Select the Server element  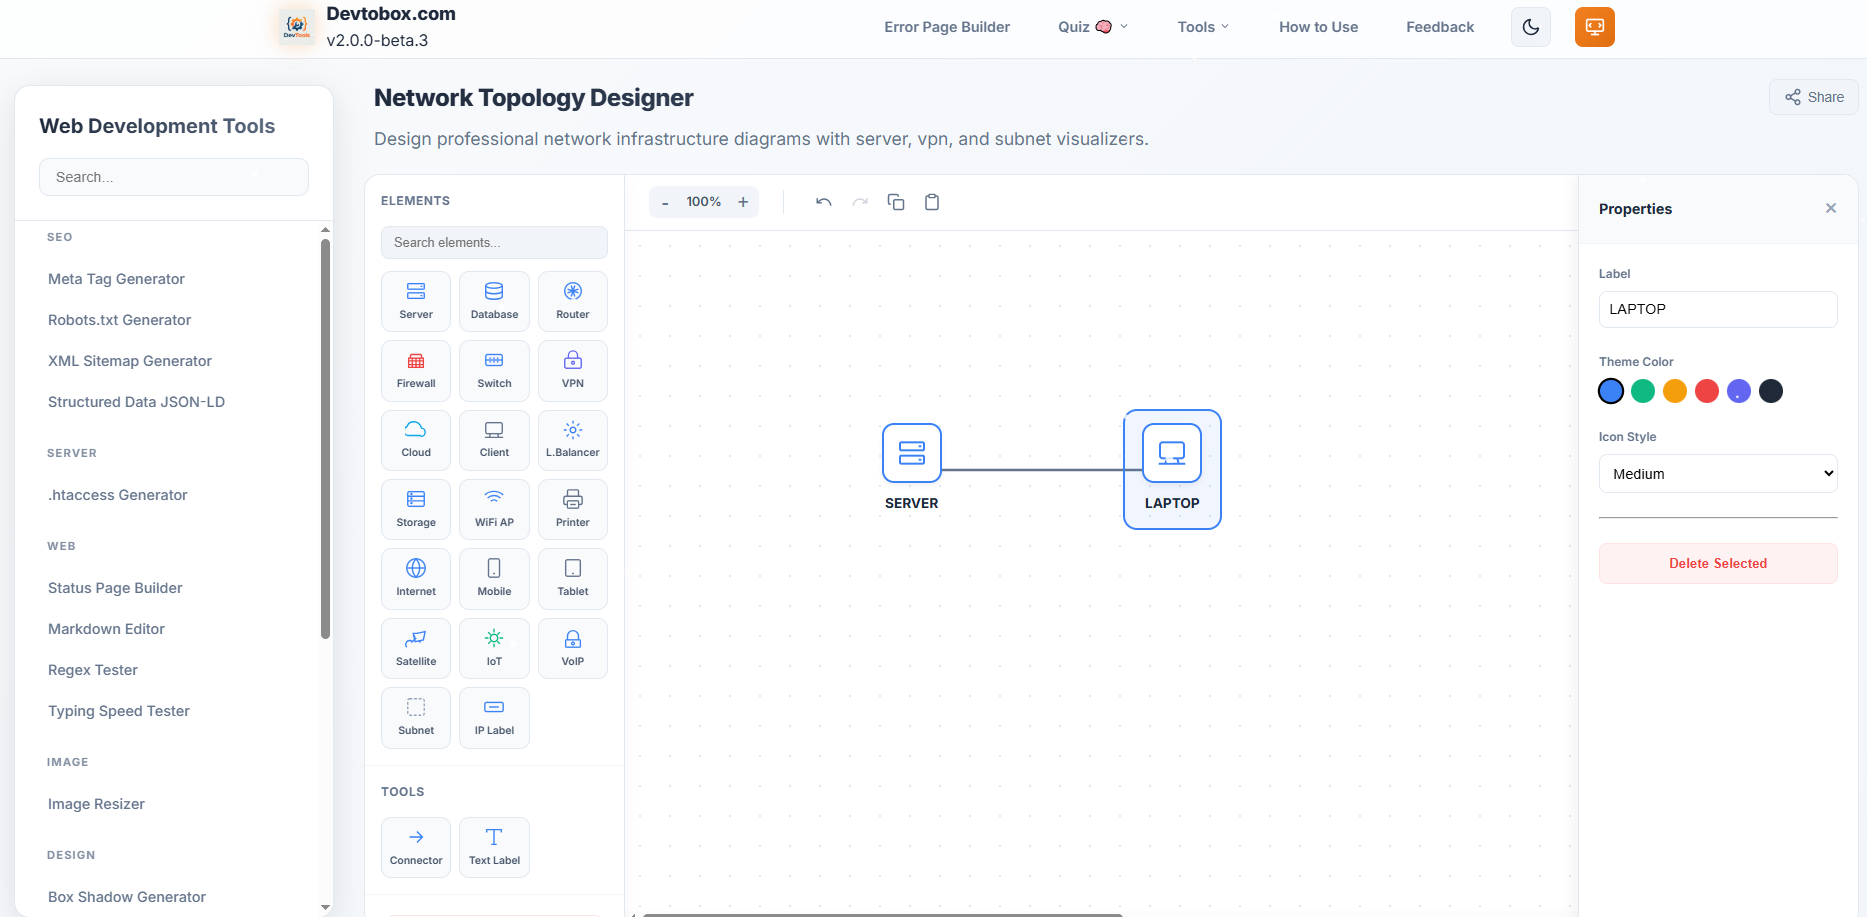pyautogui.click(x=415, y=300)
